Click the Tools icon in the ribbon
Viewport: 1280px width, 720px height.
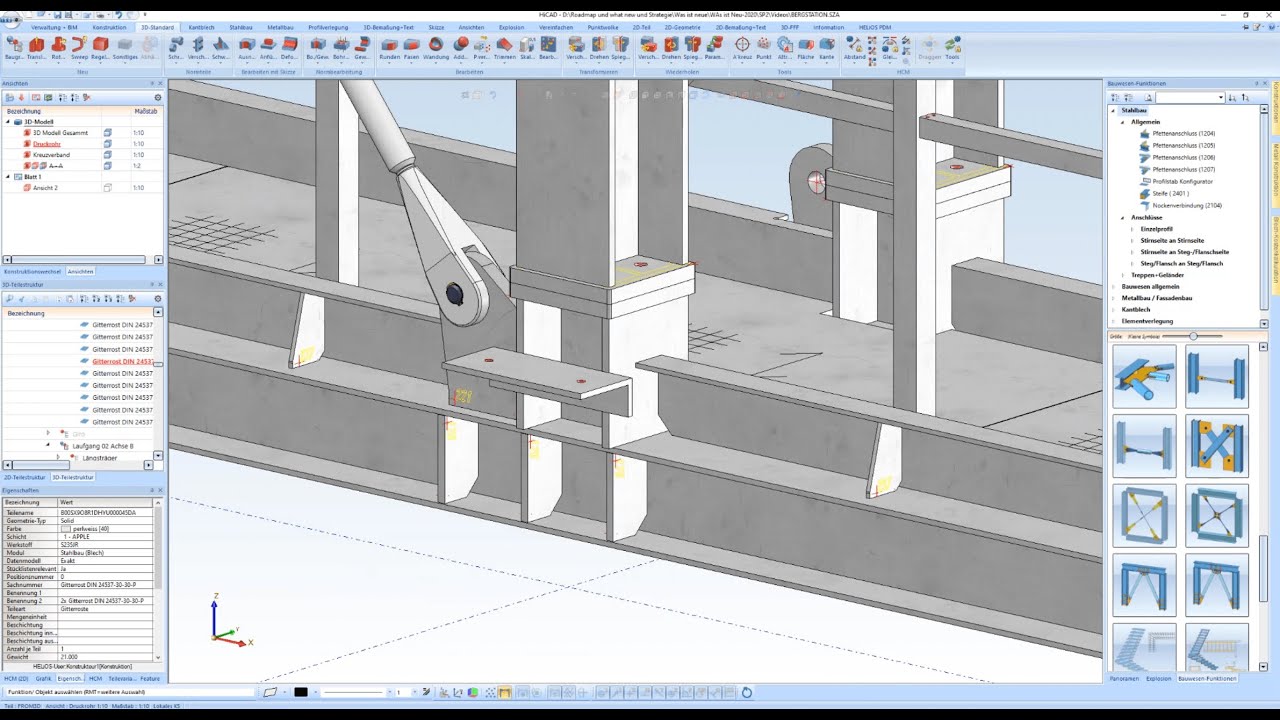[x=952, y=48]
